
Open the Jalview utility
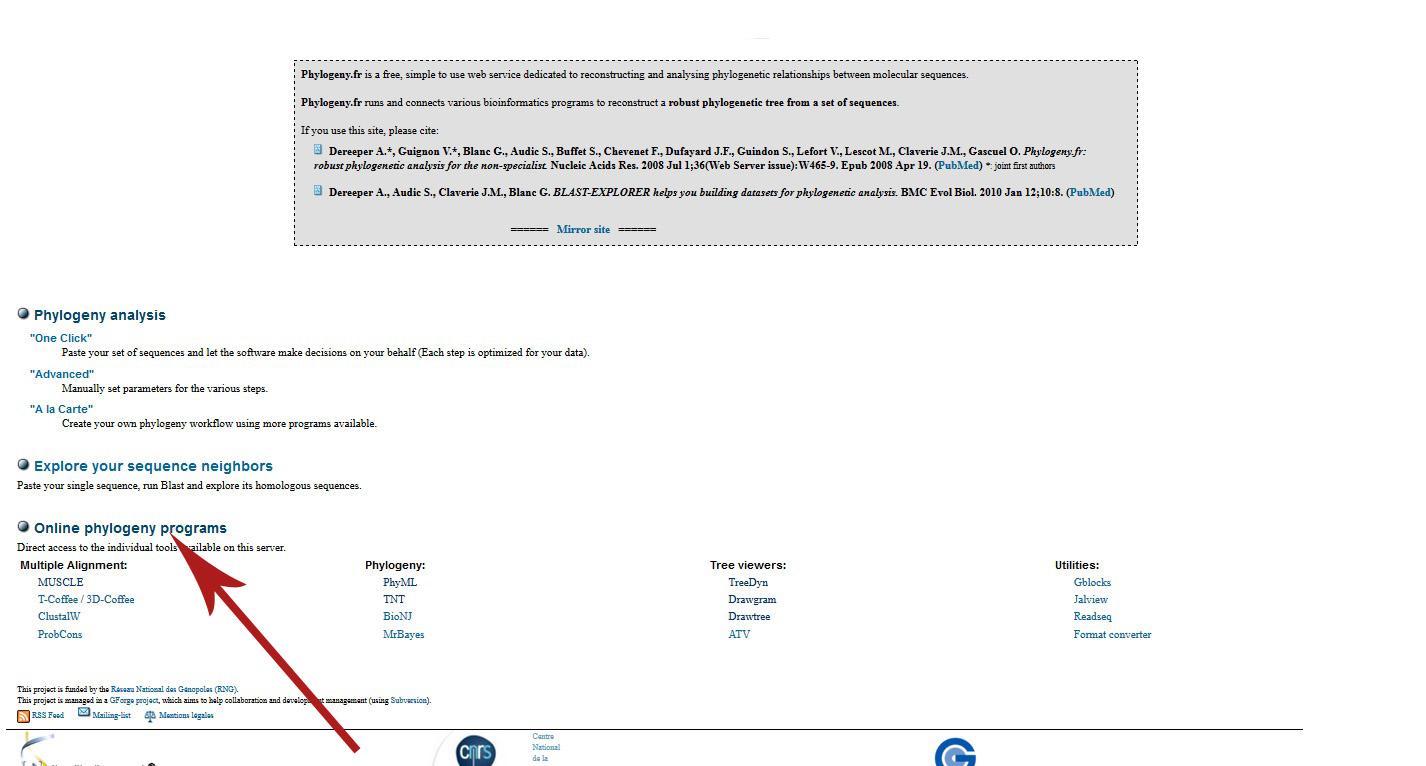[x=1090, y=599]
